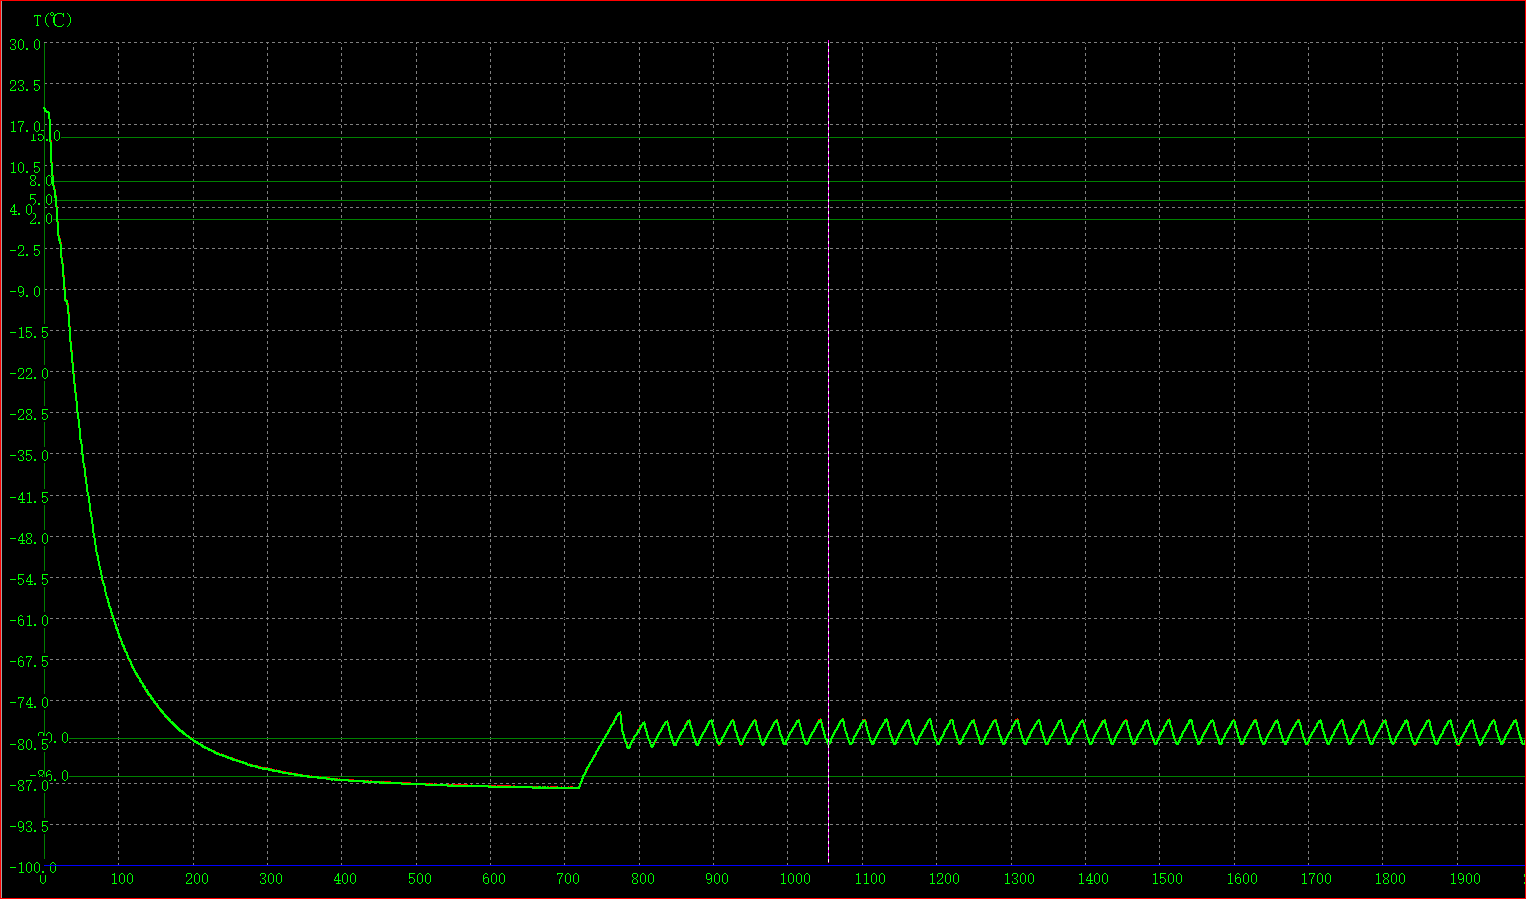Click the magenta vertical cursor line
The height and width of the screenshot is (899, 1526).
click(x=828, y=450)
